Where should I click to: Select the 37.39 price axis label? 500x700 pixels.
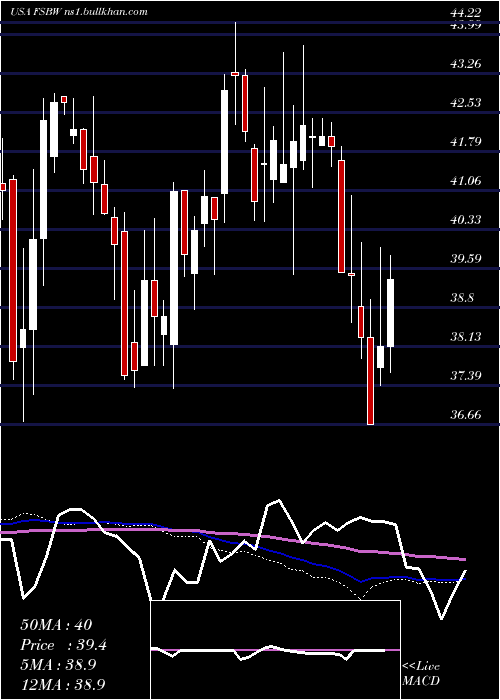466,375
